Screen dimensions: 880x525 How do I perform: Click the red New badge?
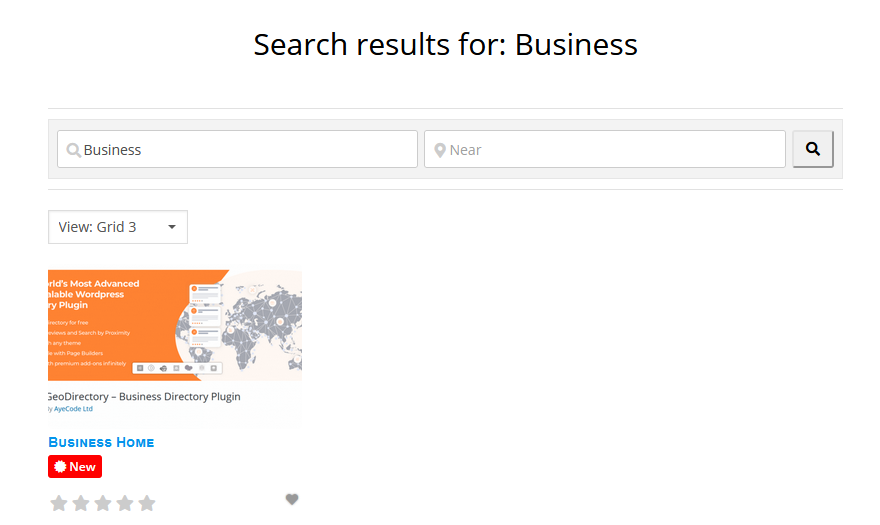[75, 467]
